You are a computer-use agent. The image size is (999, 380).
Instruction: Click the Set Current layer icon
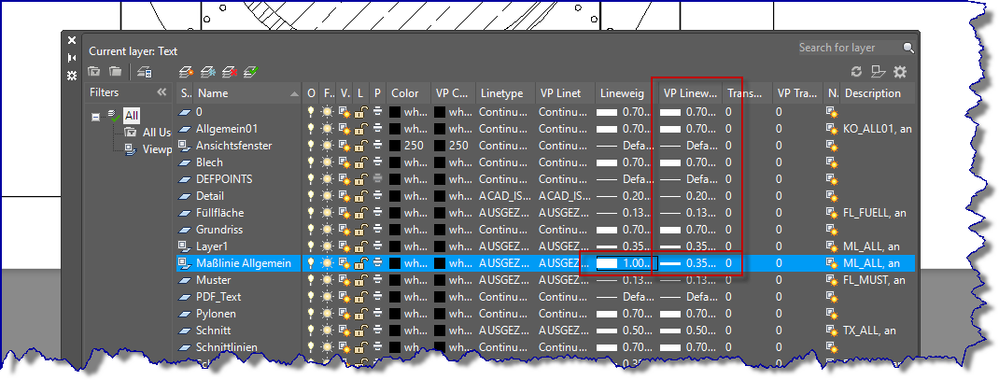pyautogui.click(x=252, y=71)
